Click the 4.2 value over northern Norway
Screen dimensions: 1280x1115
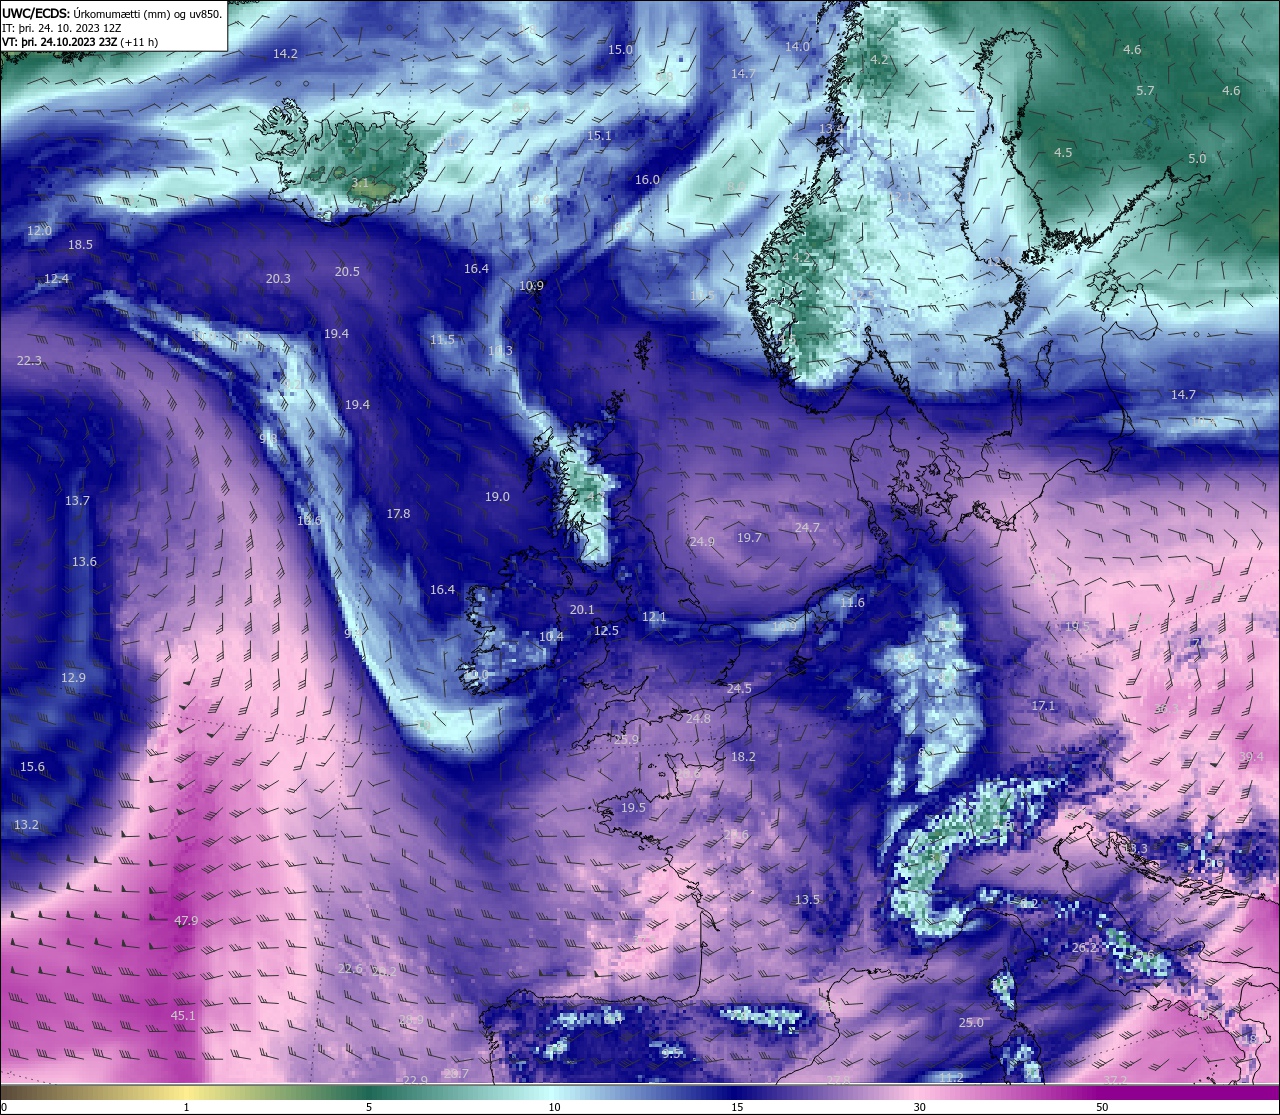879,60
